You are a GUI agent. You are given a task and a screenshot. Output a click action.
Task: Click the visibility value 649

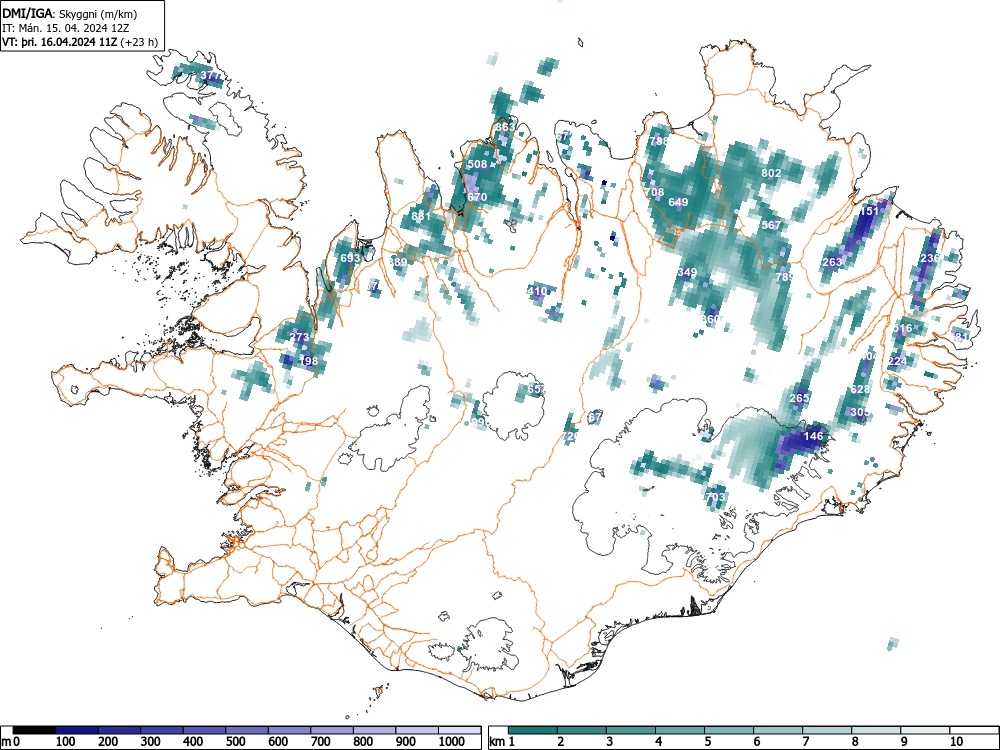(678, 202)
